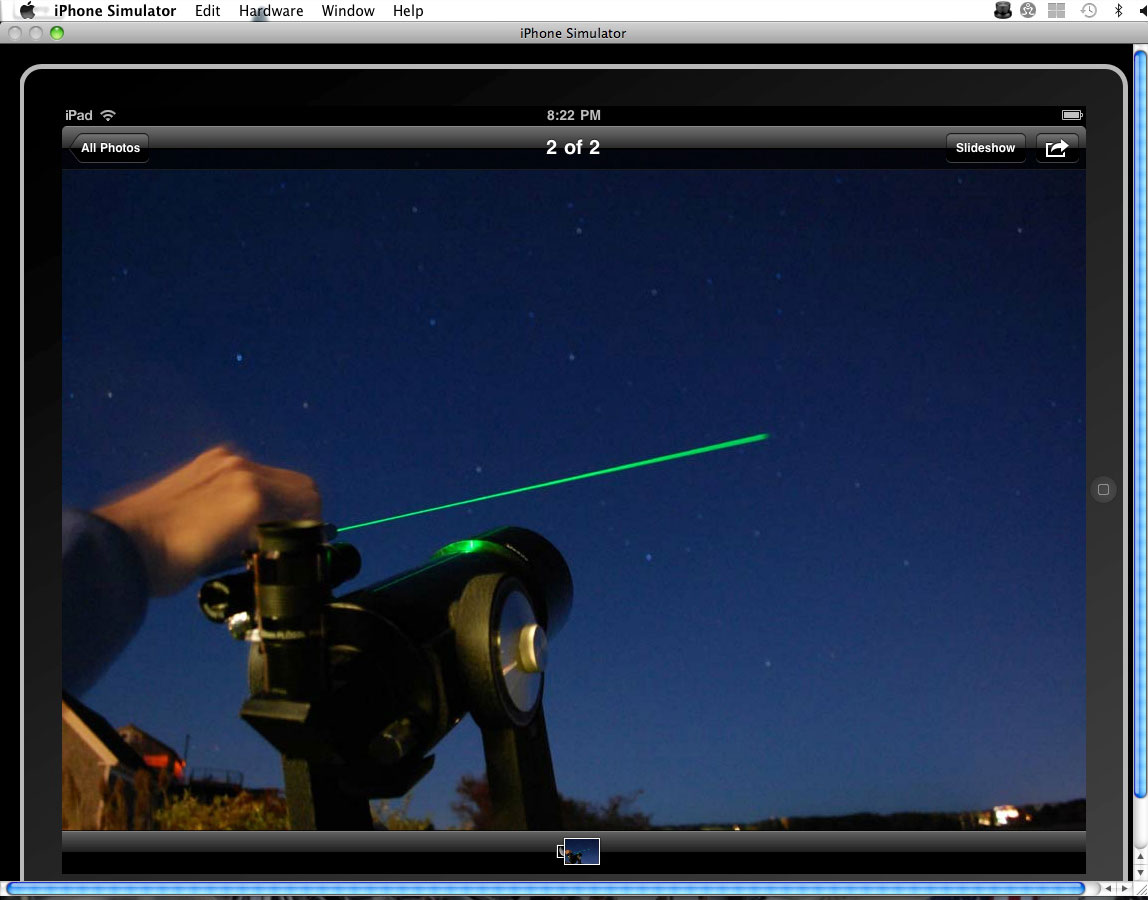This screenshot has width=1148, height=900.
Task: Start the Slideshow
Action: pos(985,148)
